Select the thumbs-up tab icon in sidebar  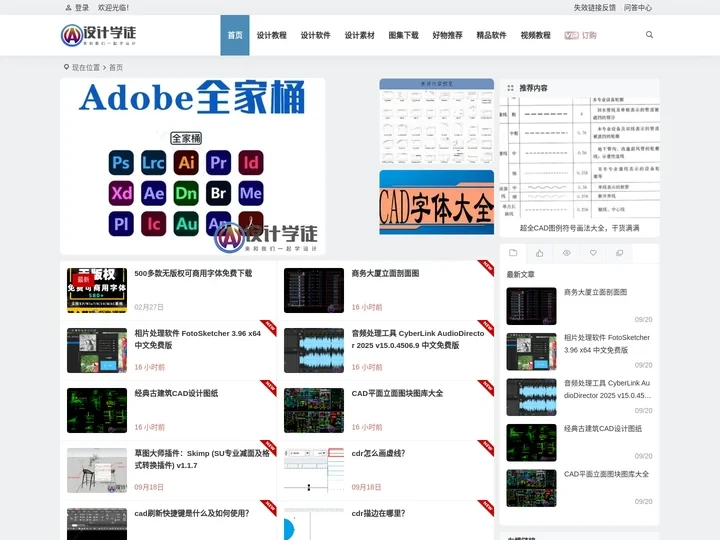click(x=540, y=253)
